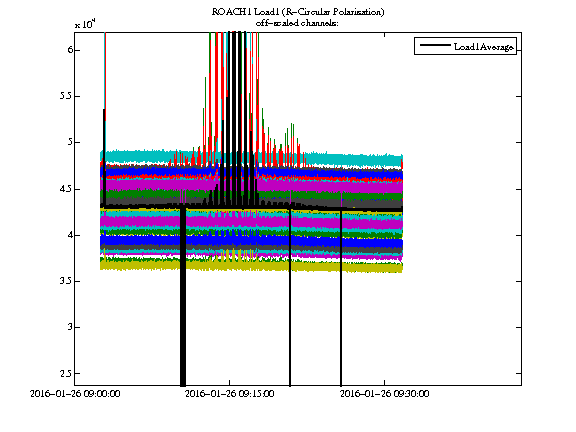
Task: Click the y-axis label 6
Action: pos(71,50)
